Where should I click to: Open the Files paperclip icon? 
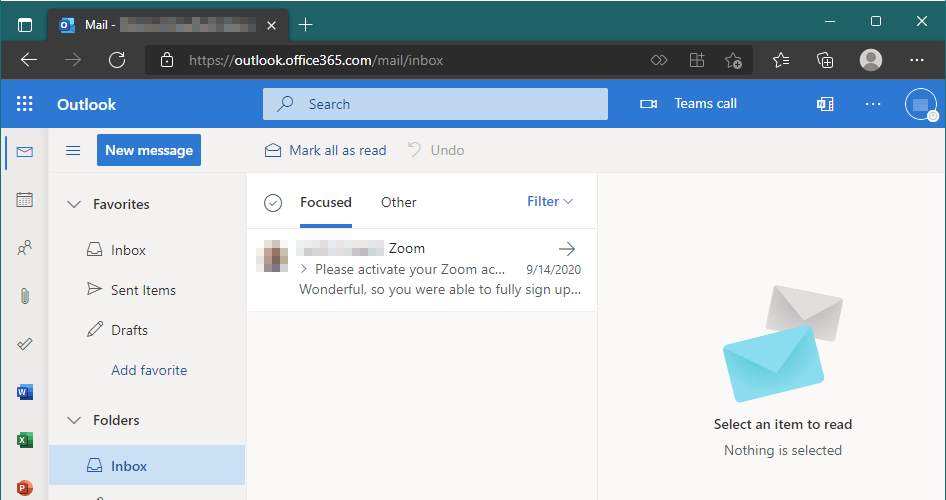click(x=25, y=296)
